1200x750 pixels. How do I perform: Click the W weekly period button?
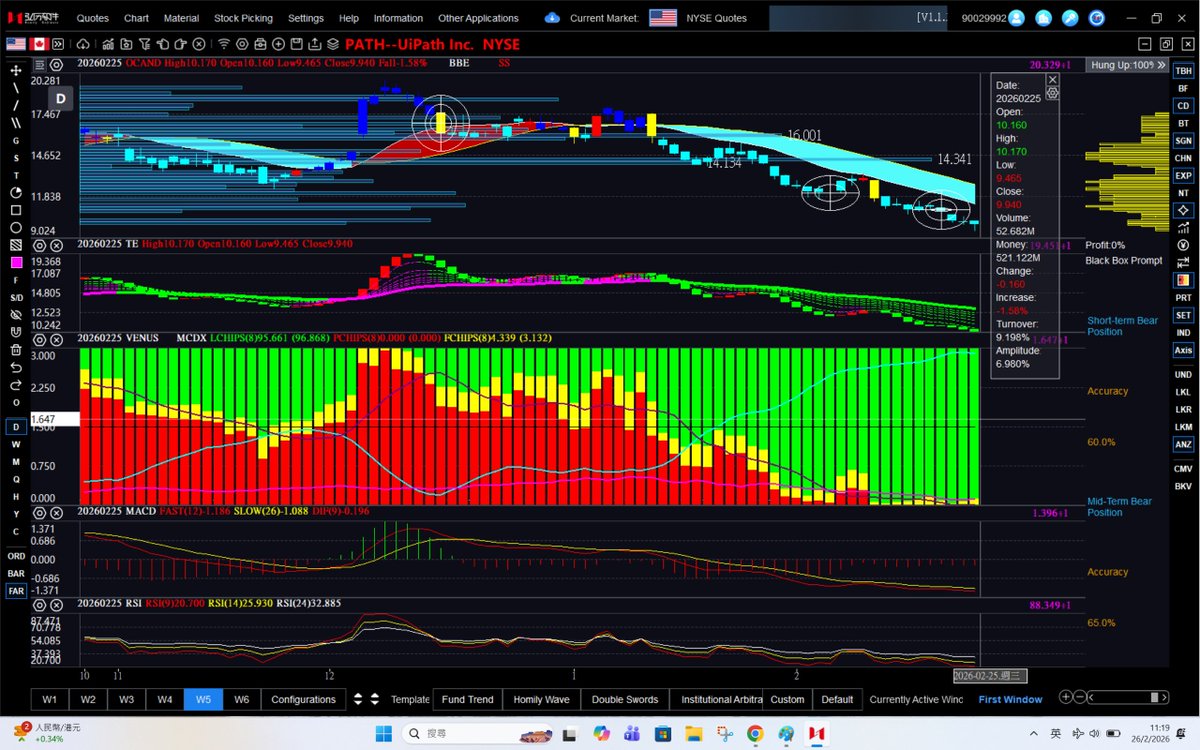click(16, 444)
